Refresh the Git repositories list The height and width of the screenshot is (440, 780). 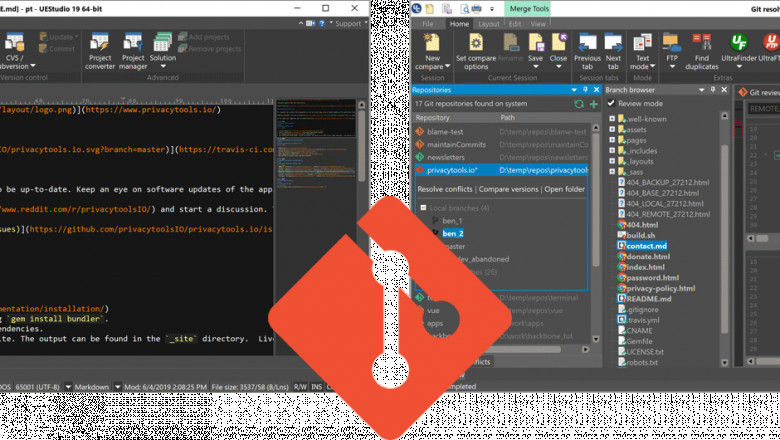579,104
